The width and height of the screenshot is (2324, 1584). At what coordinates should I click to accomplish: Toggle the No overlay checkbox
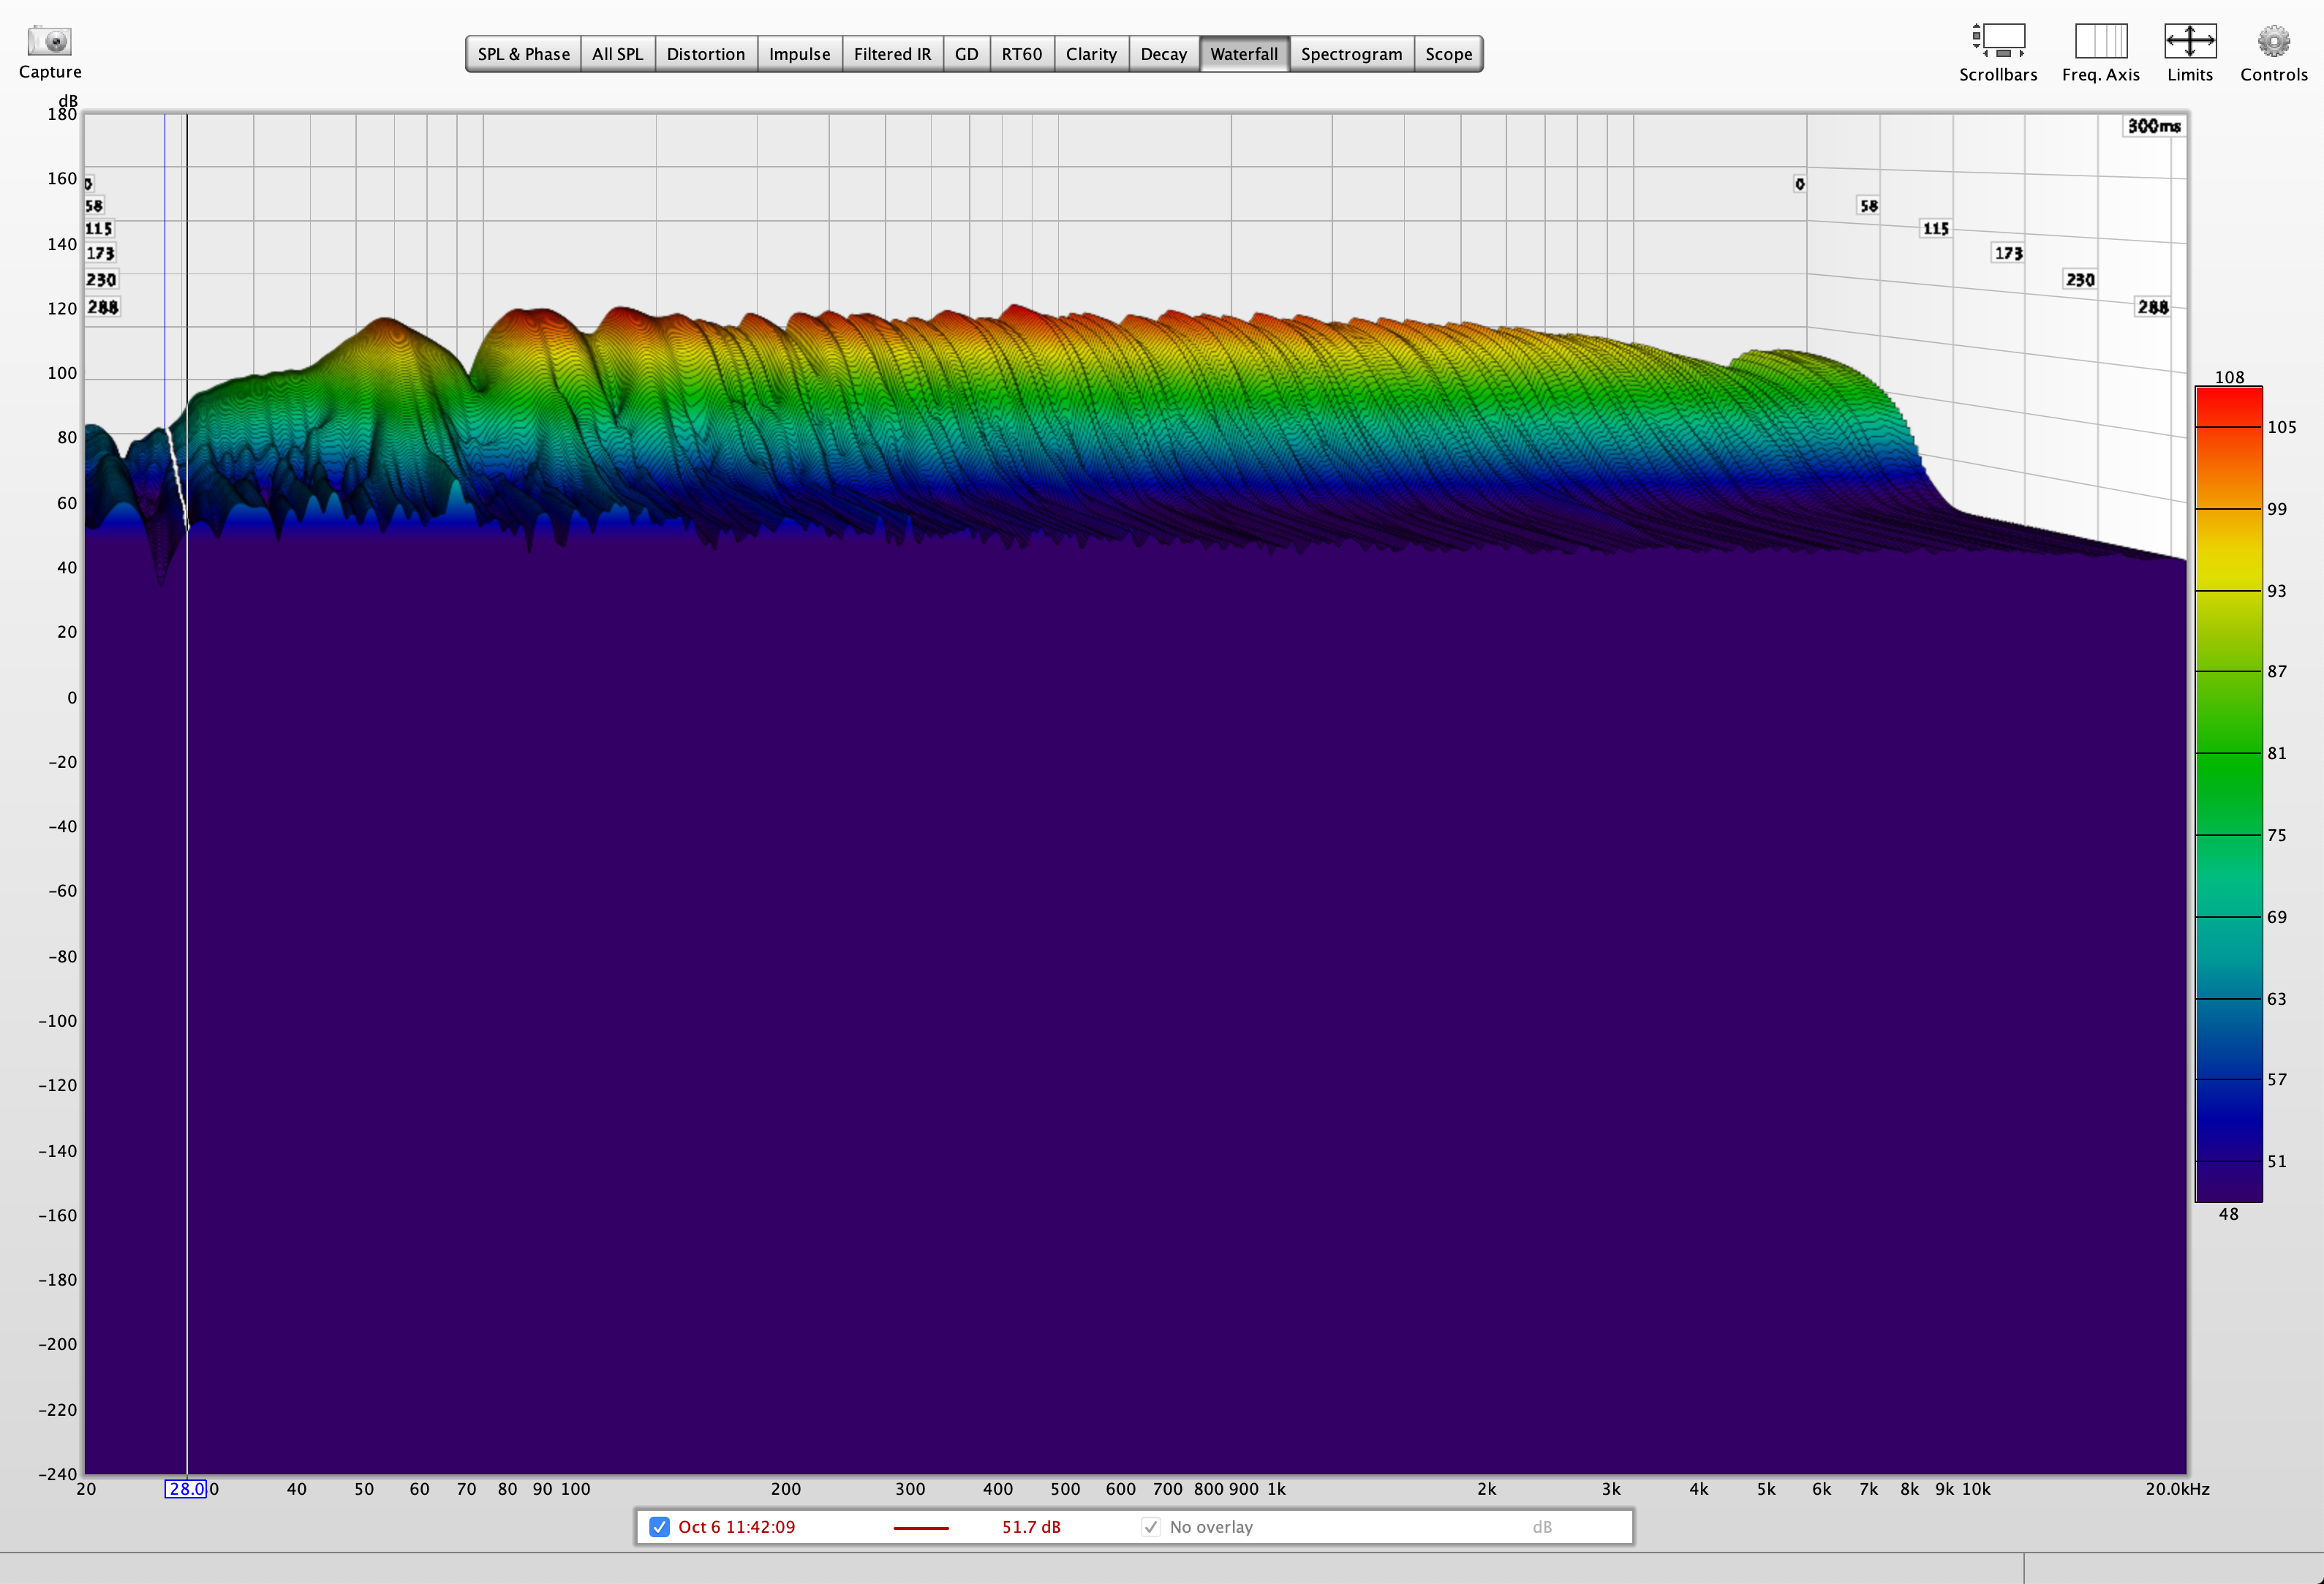1151,1527
